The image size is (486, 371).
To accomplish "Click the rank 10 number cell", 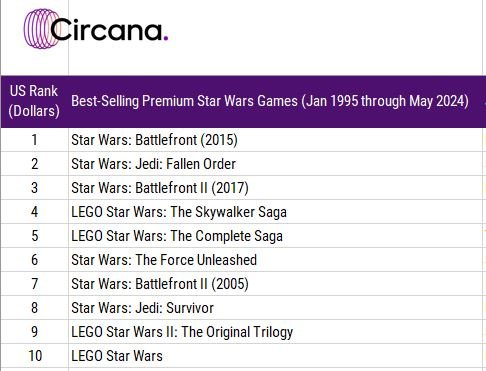I will 34,356.
